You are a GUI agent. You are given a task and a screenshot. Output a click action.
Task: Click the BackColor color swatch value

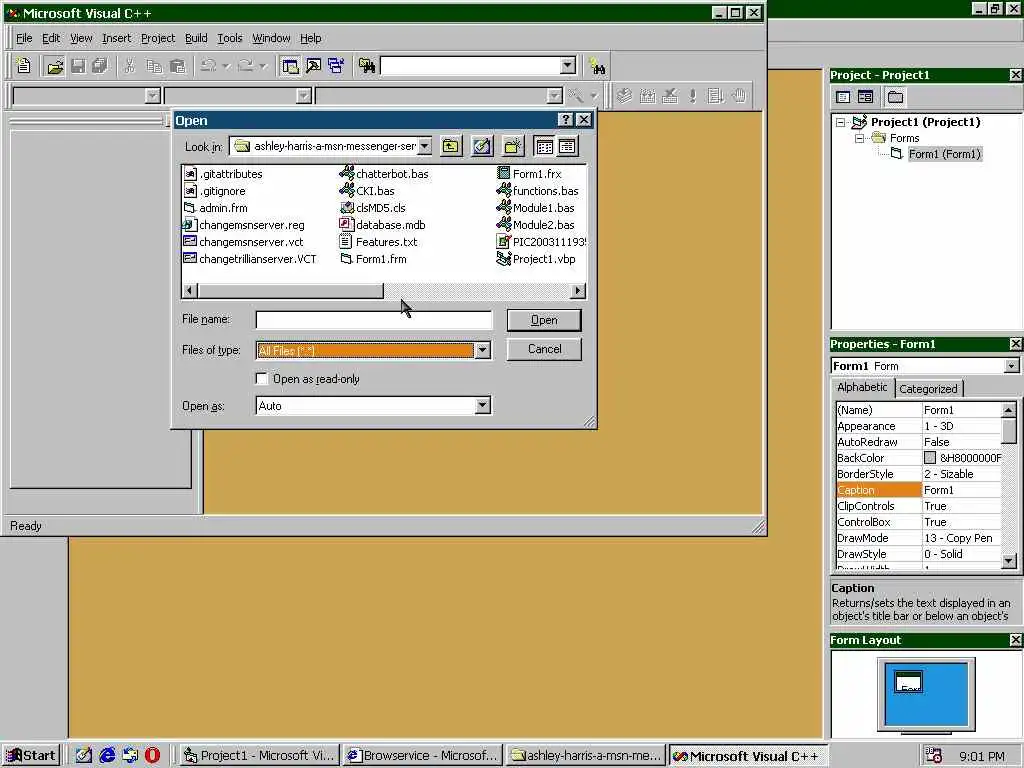coord(930,458)
